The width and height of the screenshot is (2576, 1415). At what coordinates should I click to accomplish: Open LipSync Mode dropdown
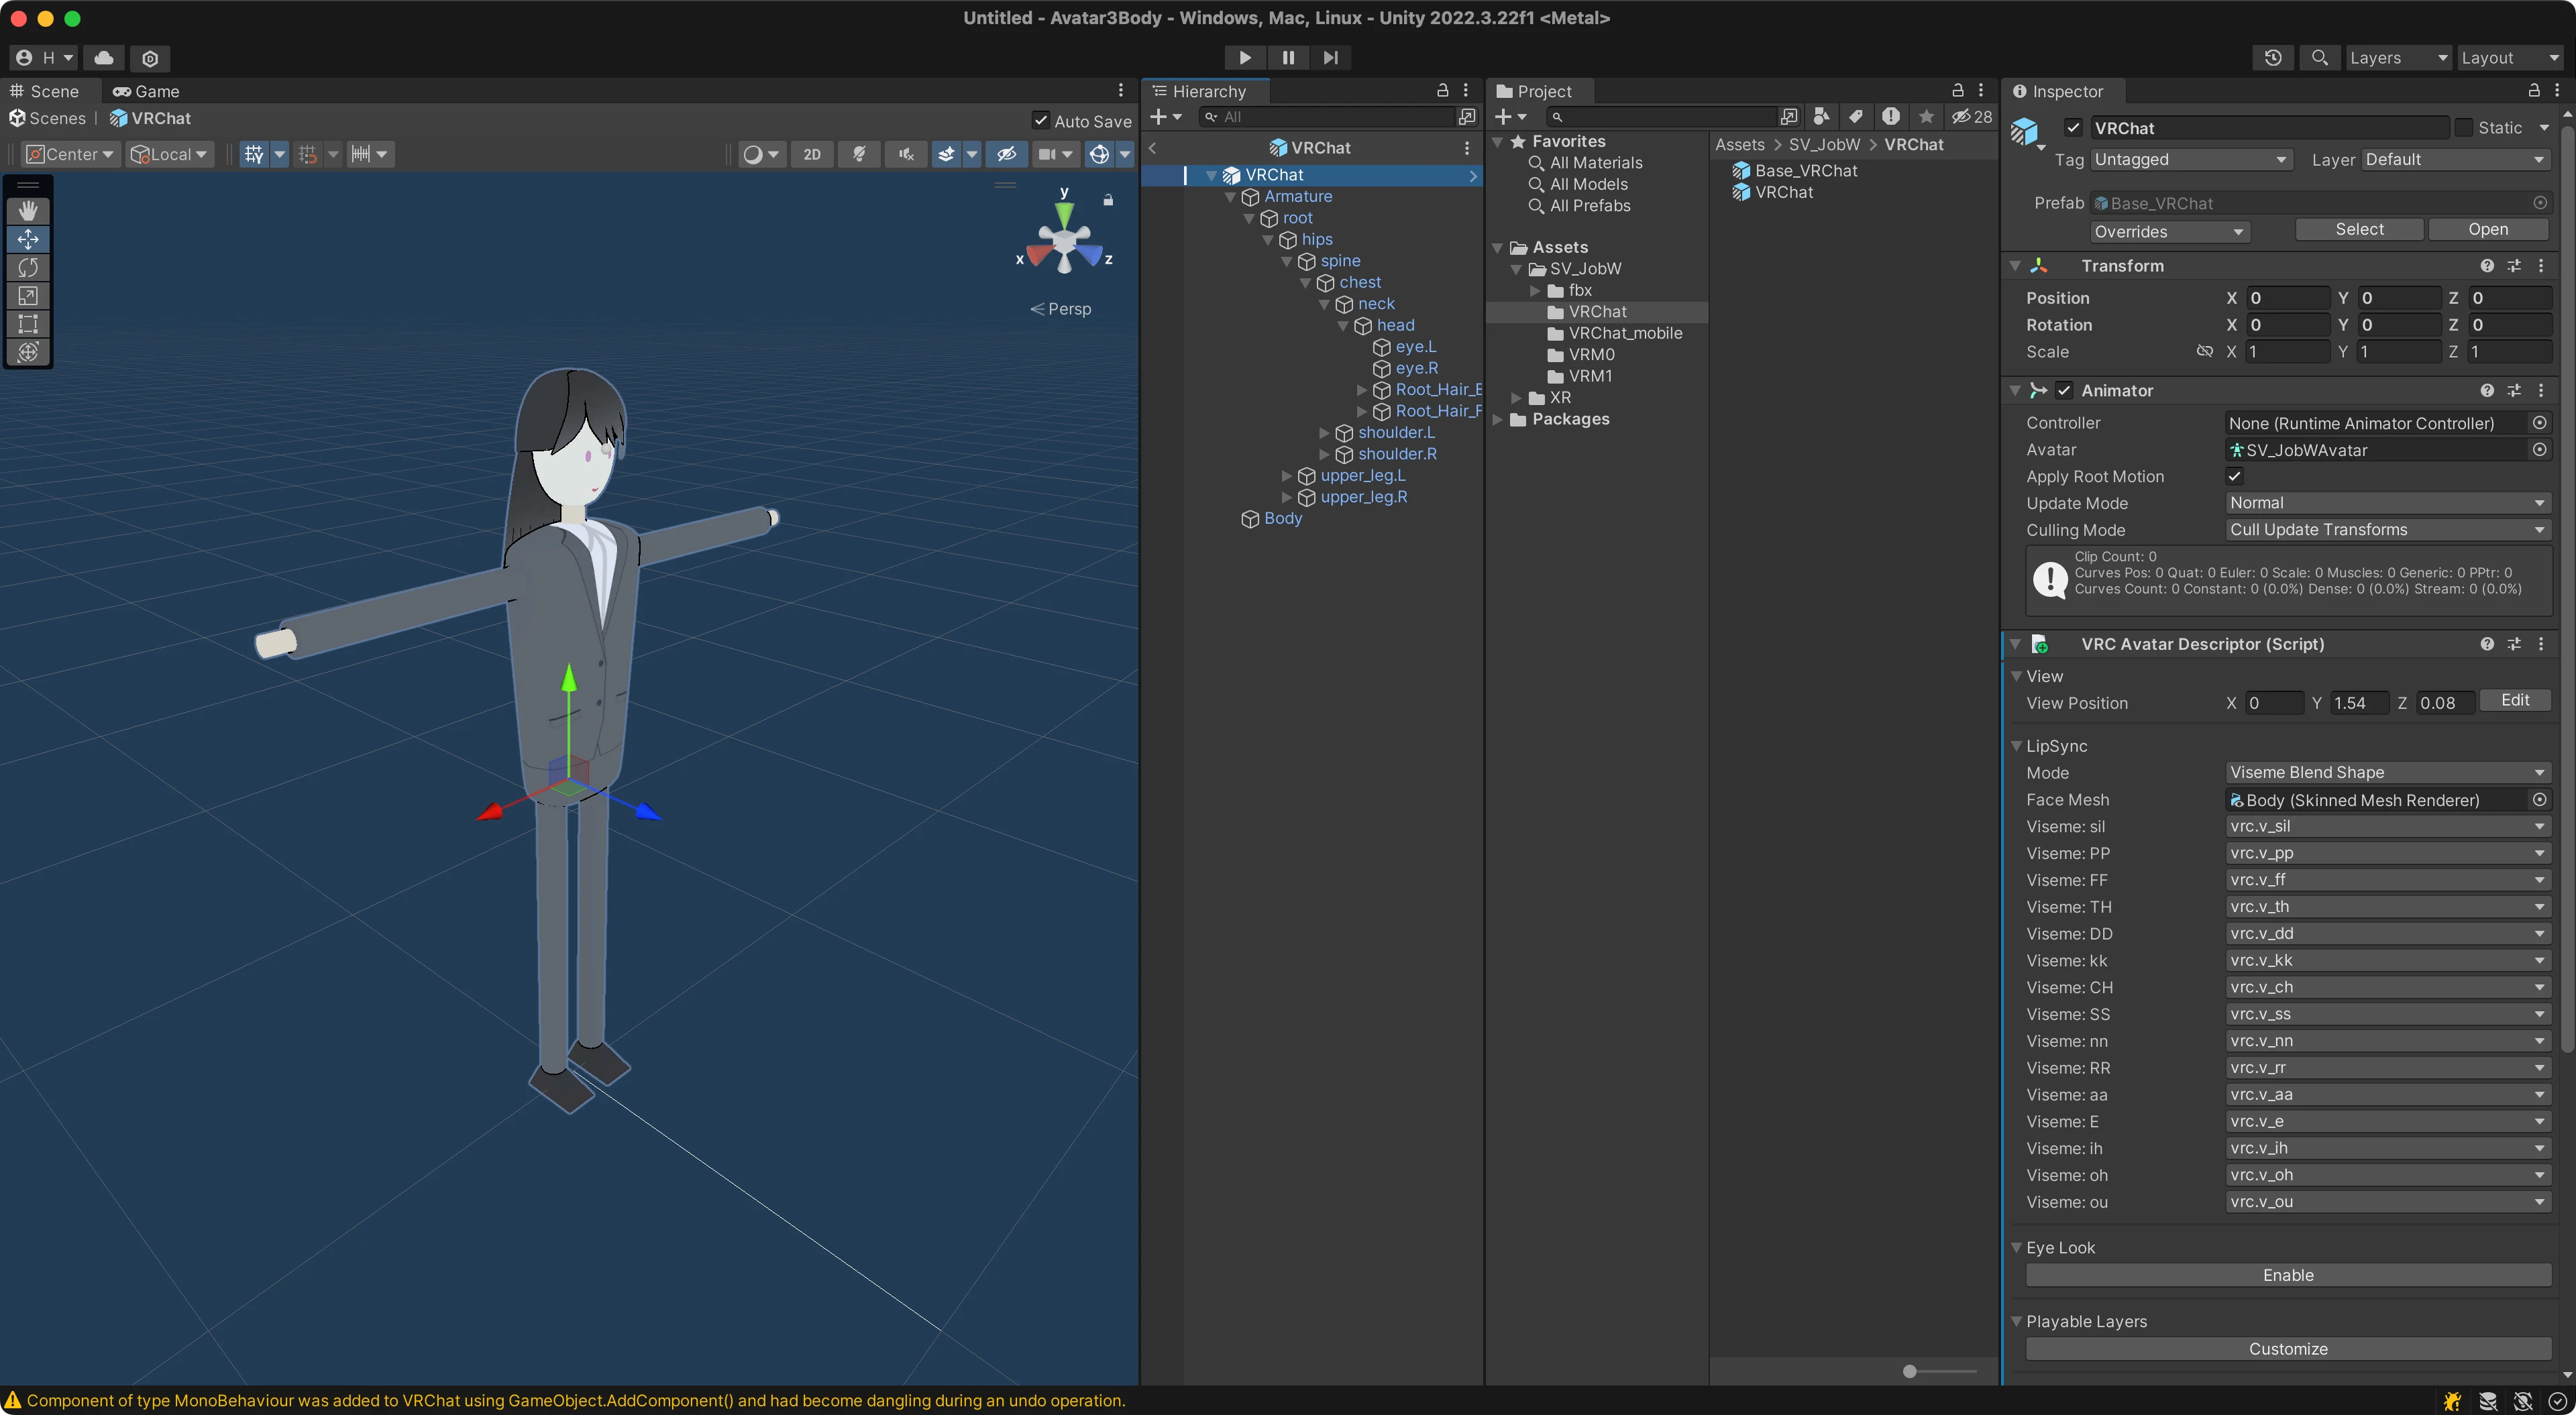coord(2388,773)
